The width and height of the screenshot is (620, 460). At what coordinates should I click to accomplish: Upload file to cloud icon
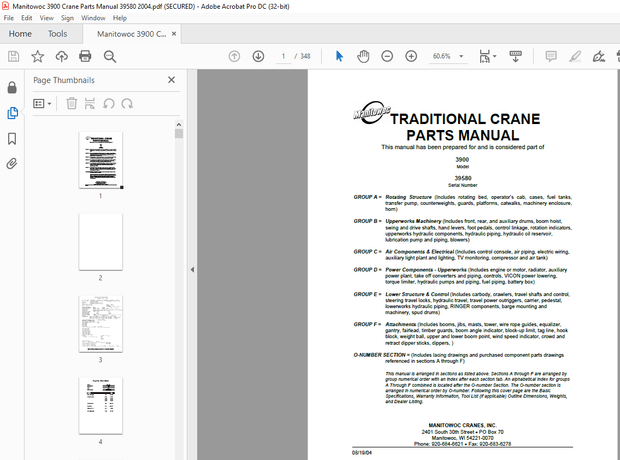61,57
